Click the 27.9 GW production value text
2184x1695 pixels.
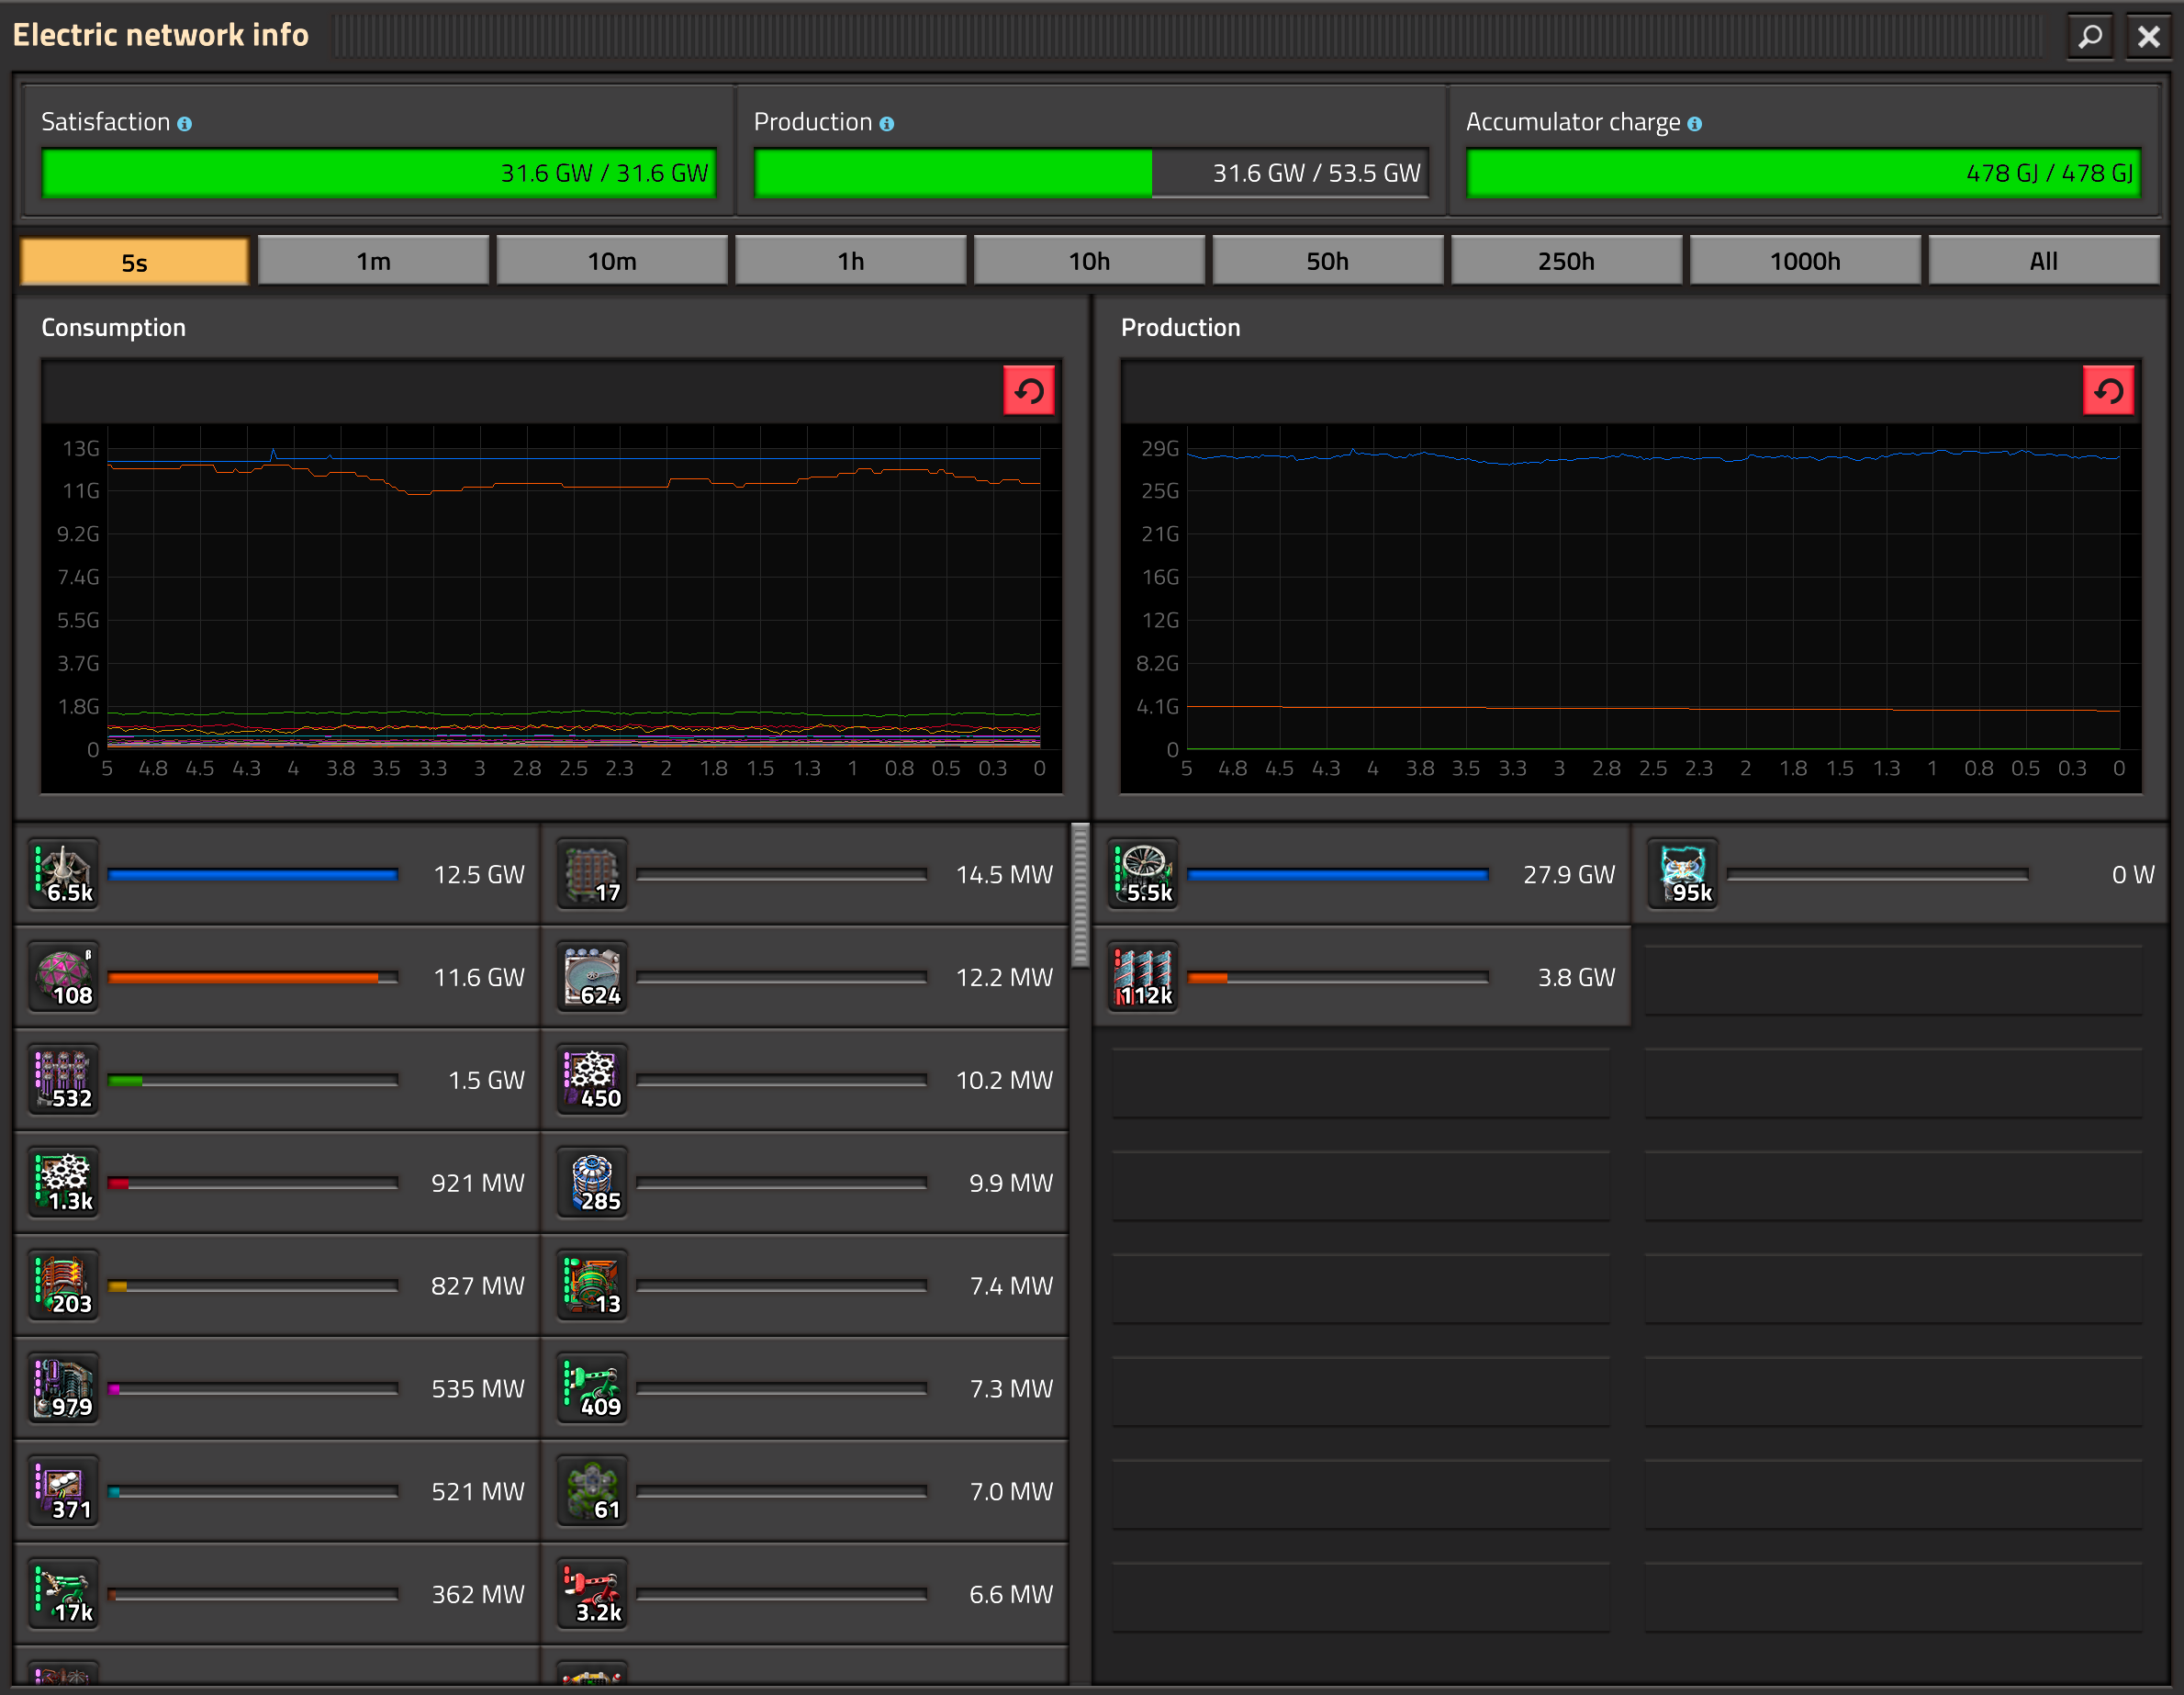coord(1569,875)
